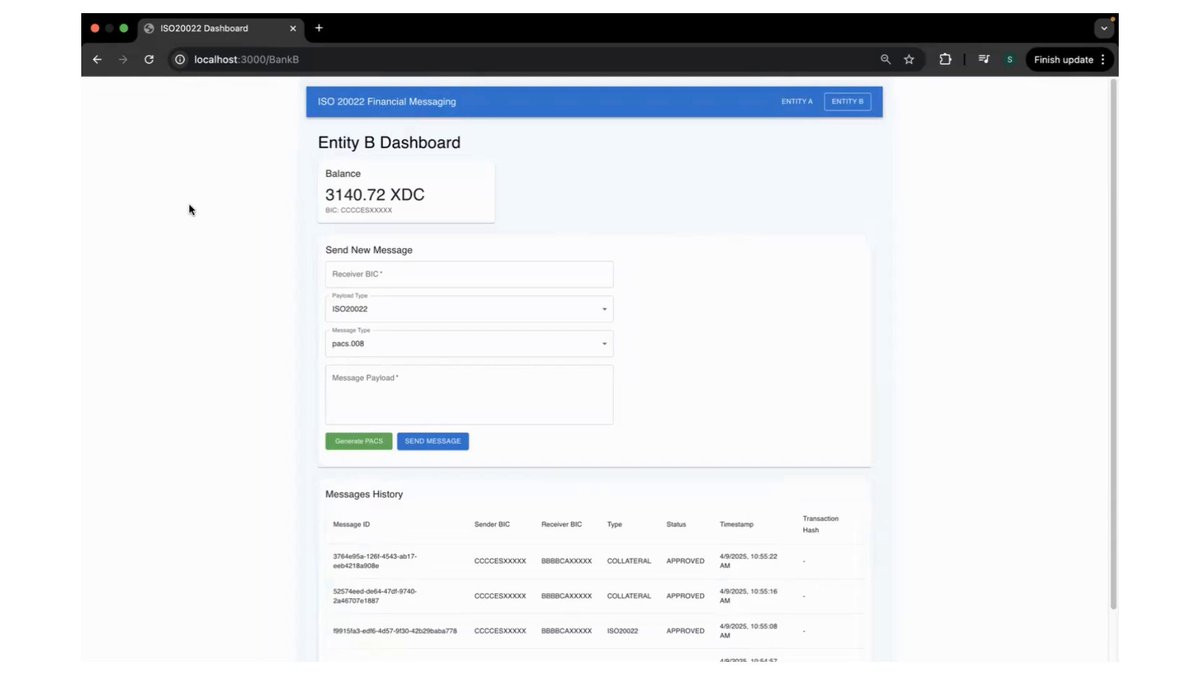The image size is (1200, 675).
Task: Reload the page with refresh icon
Action: coord(149,60)
